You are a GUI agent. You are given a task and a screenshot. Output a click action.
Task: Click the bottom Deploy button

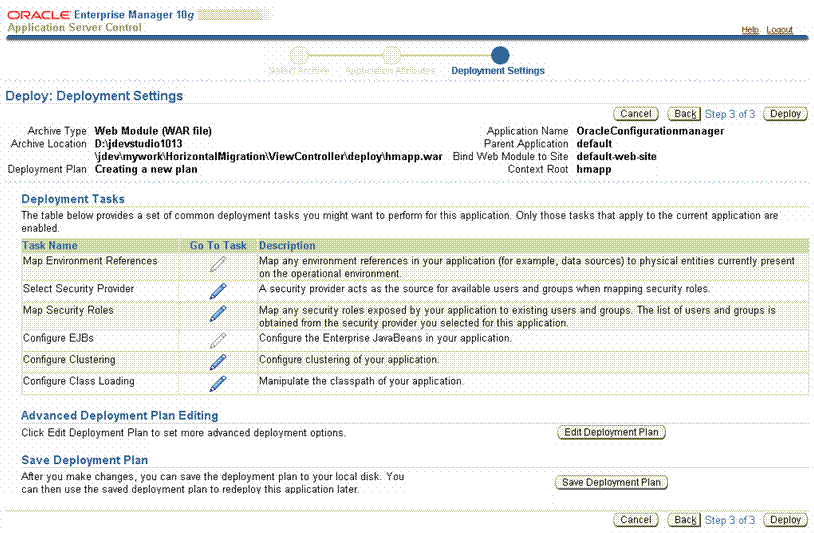pos(785,520)
